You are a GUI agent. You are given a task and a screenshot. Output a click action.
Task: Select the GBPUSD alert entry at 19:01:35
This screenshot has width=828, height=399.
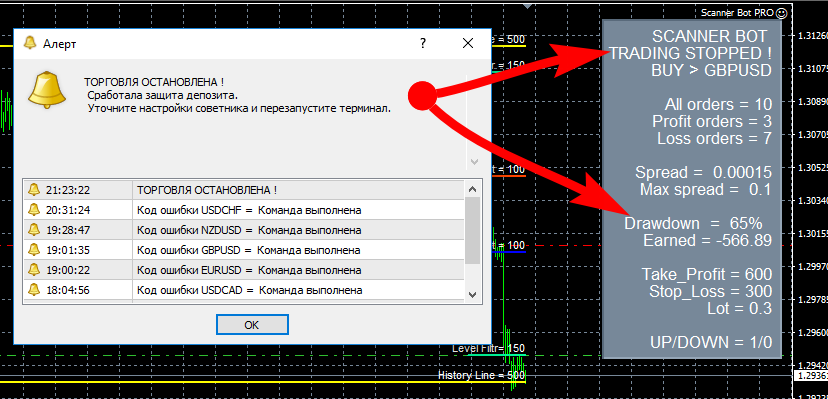point(243,250)
